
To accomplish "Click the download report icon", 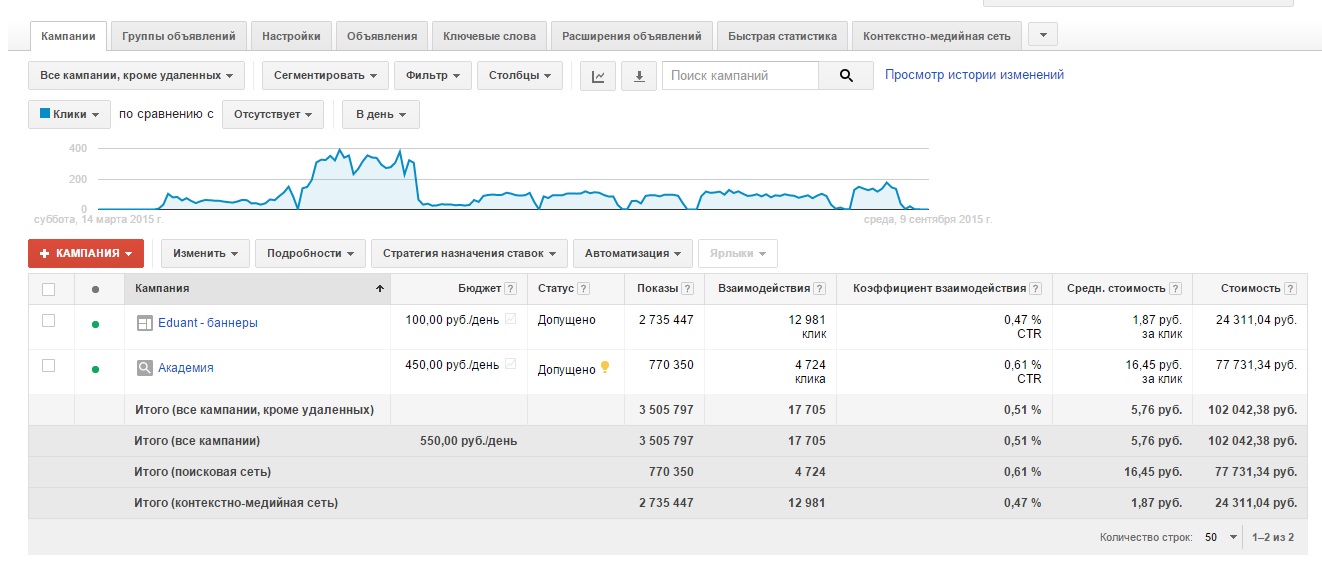I will click(x=639, y=76).
